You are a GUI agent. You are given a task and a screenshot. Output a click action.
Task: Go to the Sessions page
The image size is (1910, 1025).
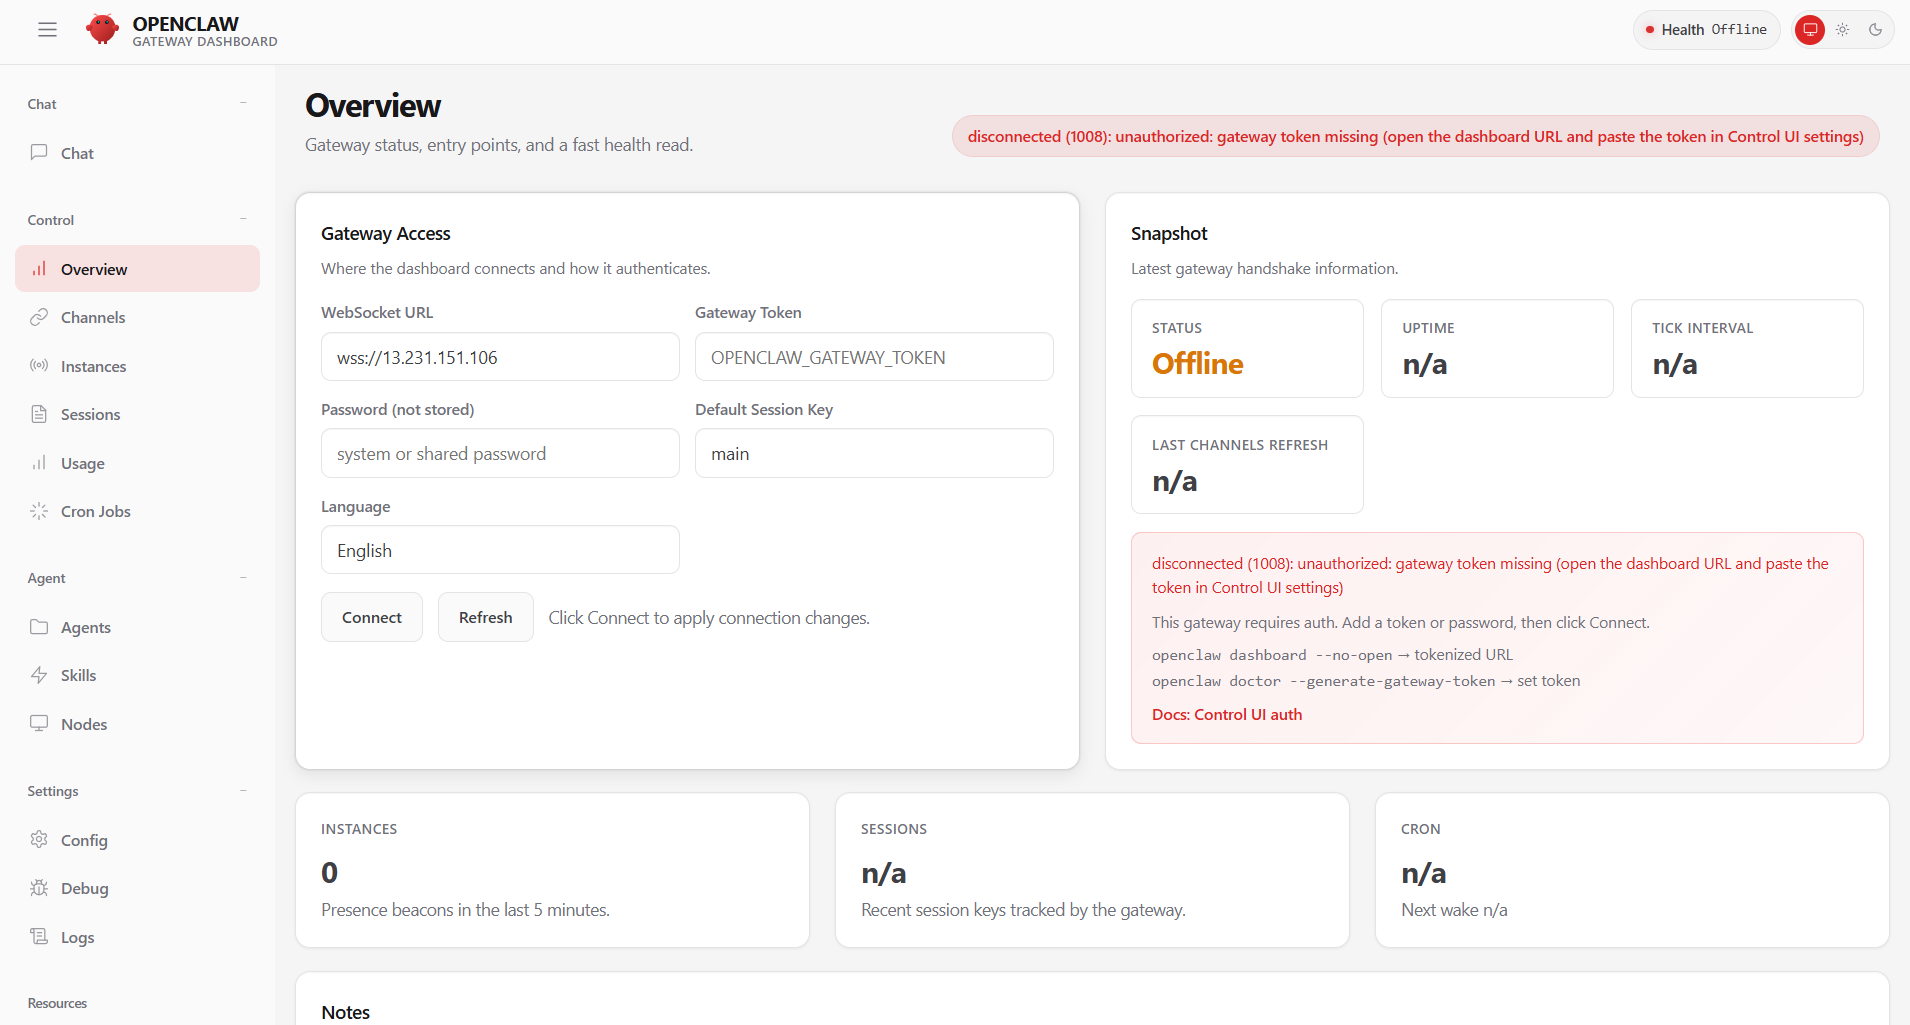click(x=90, y=415)
